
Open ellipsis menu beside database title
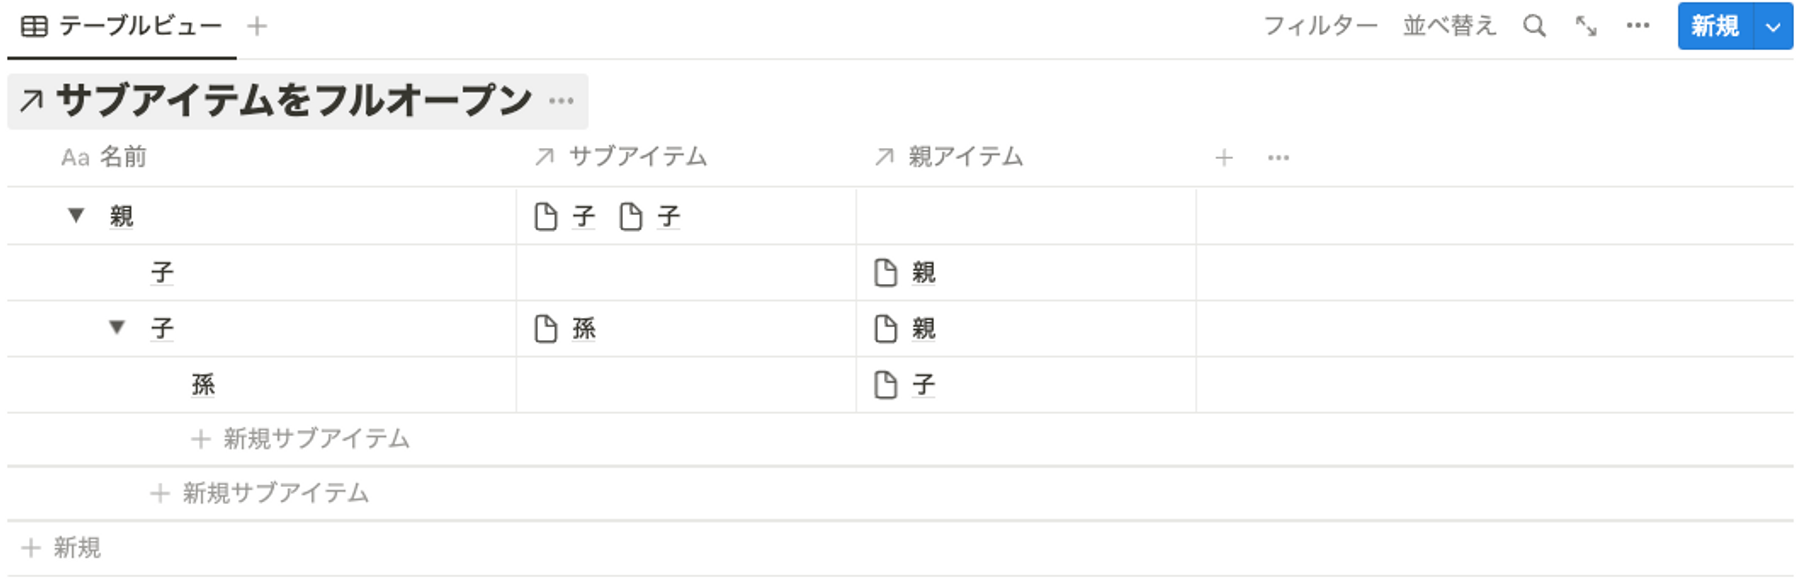click(561, 101)
